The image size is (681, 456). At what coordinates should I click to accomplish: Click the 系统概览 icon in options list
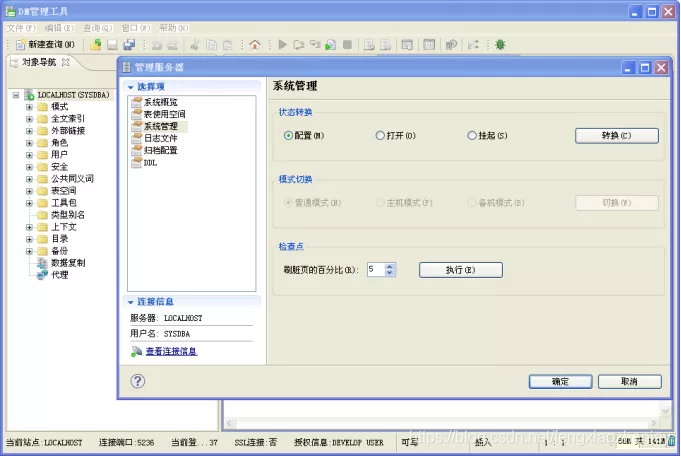137,102
